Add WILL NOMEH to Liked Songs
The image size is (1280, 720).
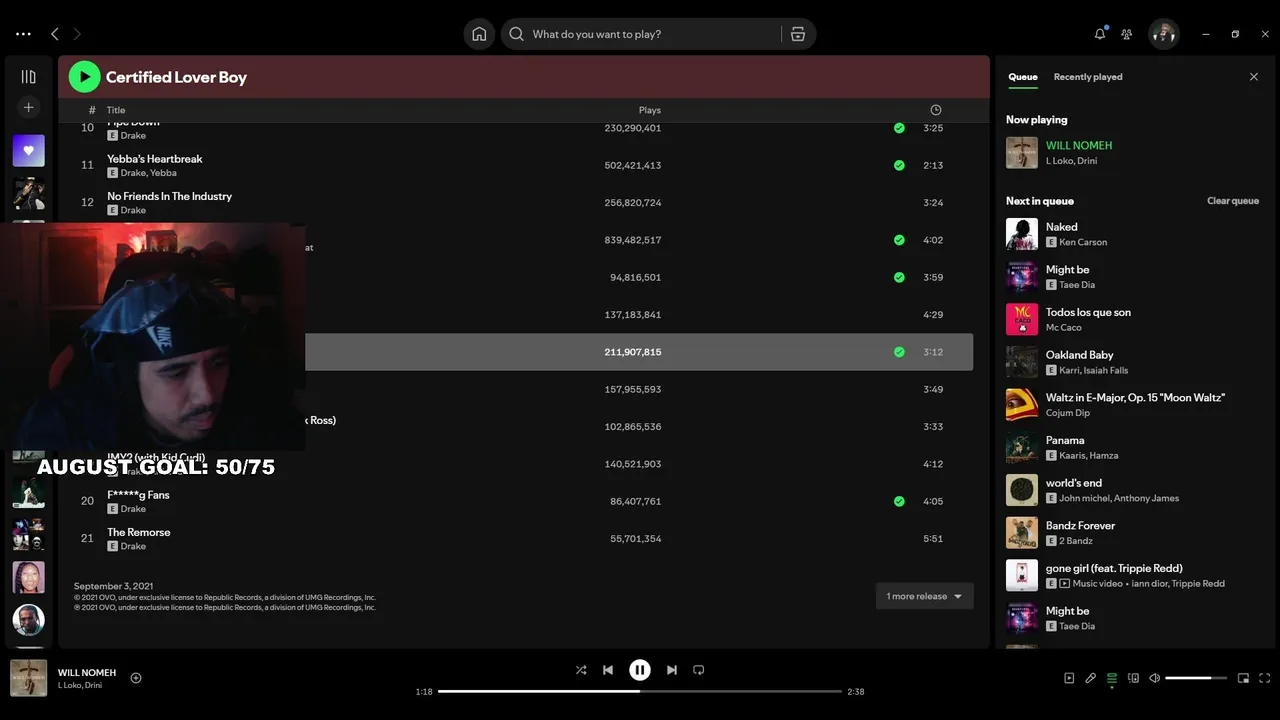(x=136, y=678)
